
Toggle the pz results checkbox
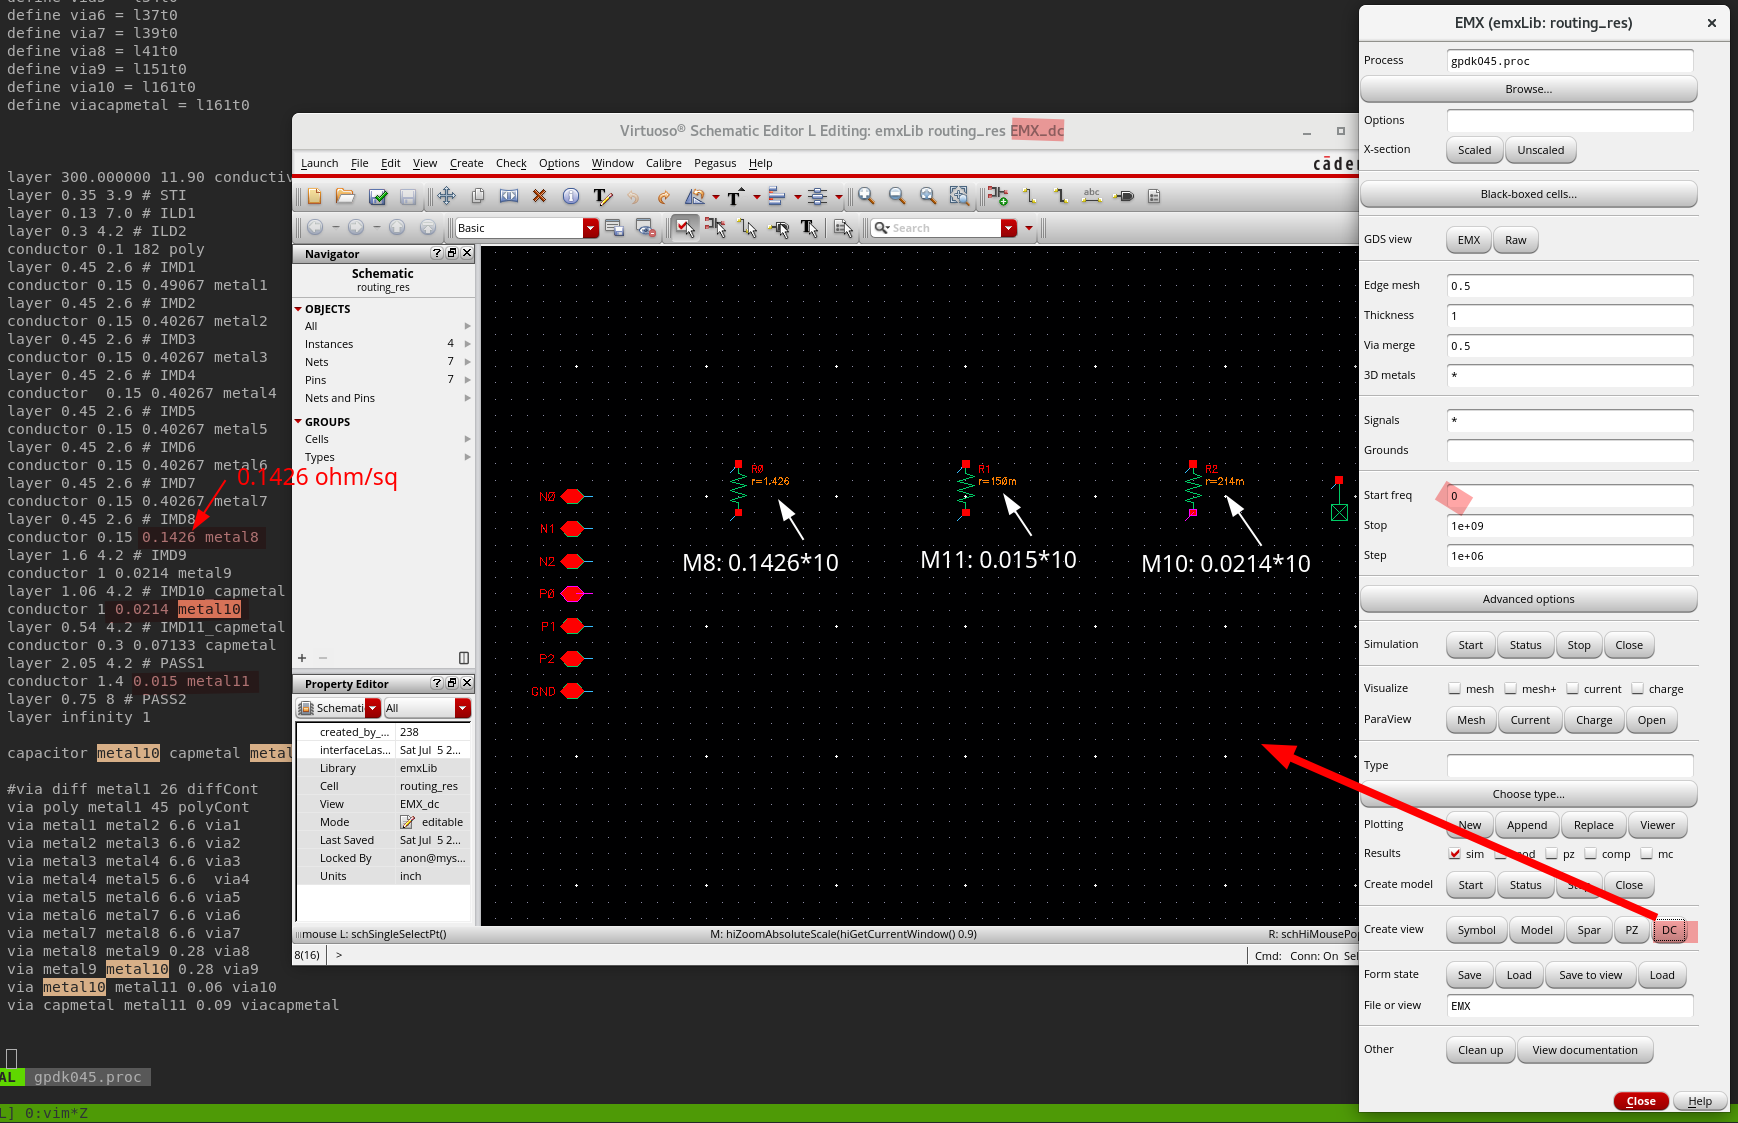click(x=1552, y=853)
